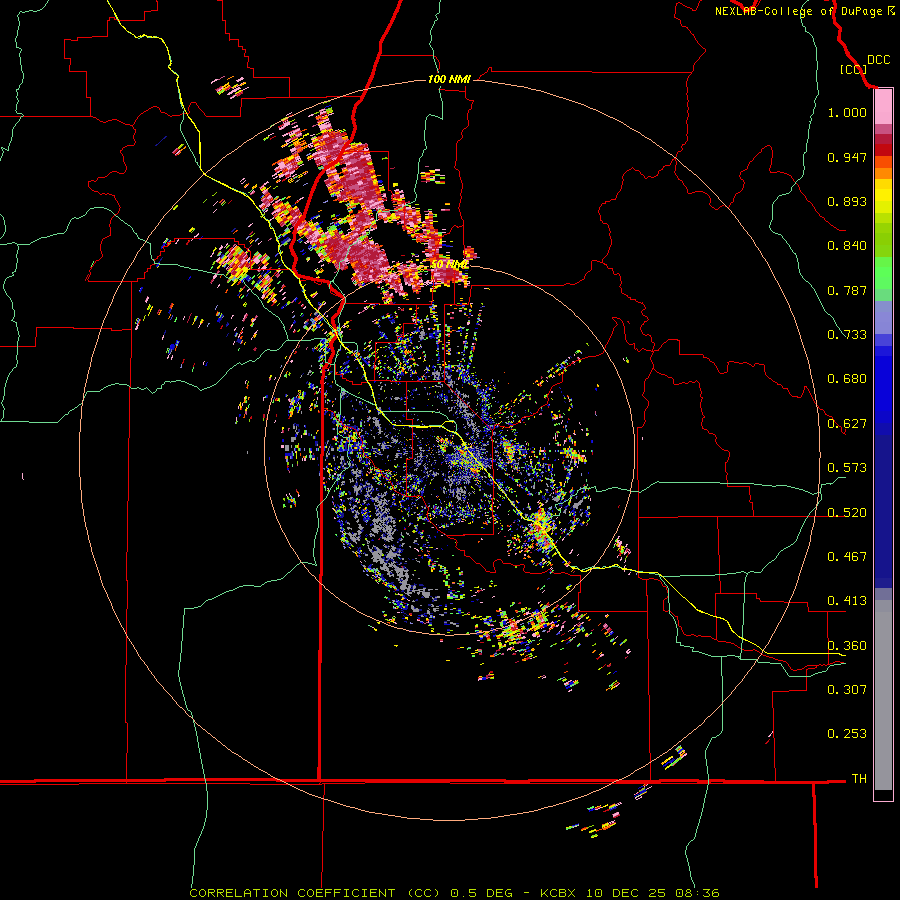Select the 0.413 scale value
This screenshot has height=900, width=900.
(x=847, y=601)
